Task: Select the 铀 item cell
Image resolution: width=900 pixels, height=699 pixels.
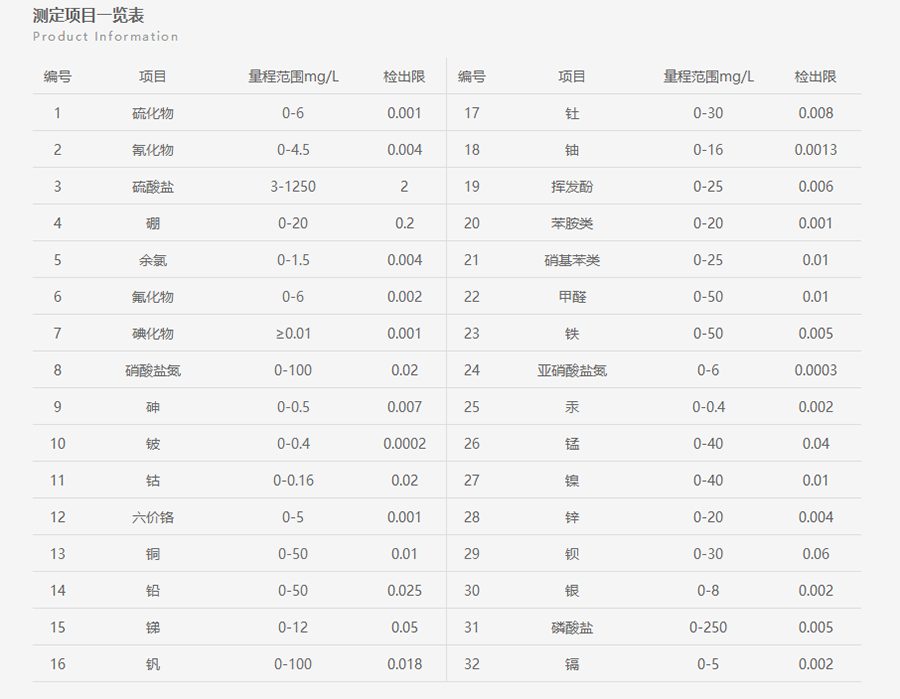Action: 572,150
